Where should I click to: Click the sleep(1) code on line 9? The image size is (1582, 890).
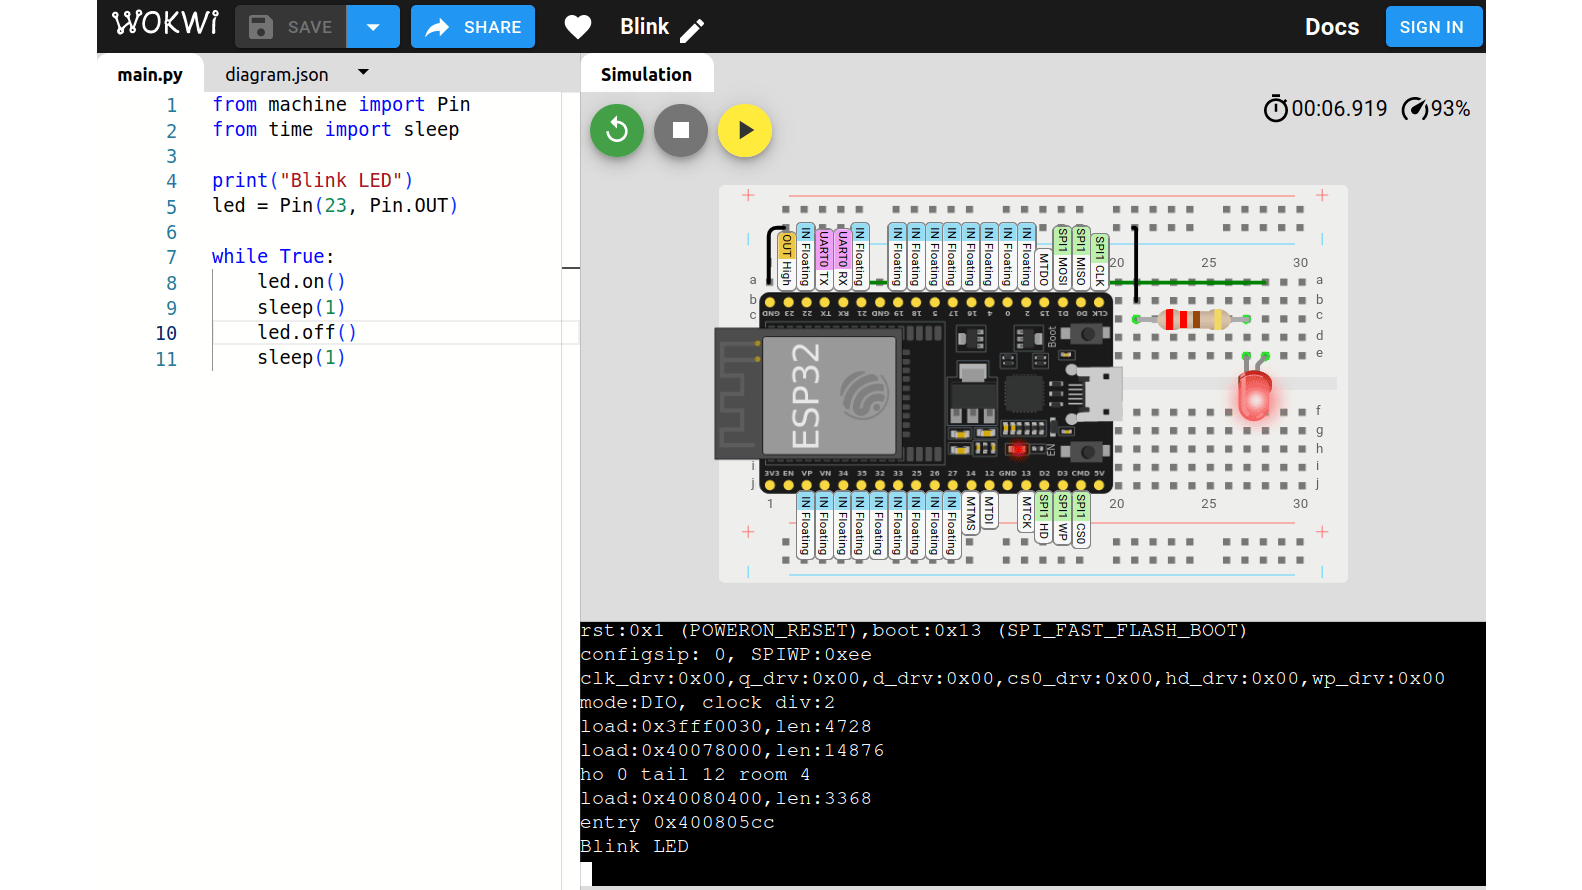(x=301, y=308)
